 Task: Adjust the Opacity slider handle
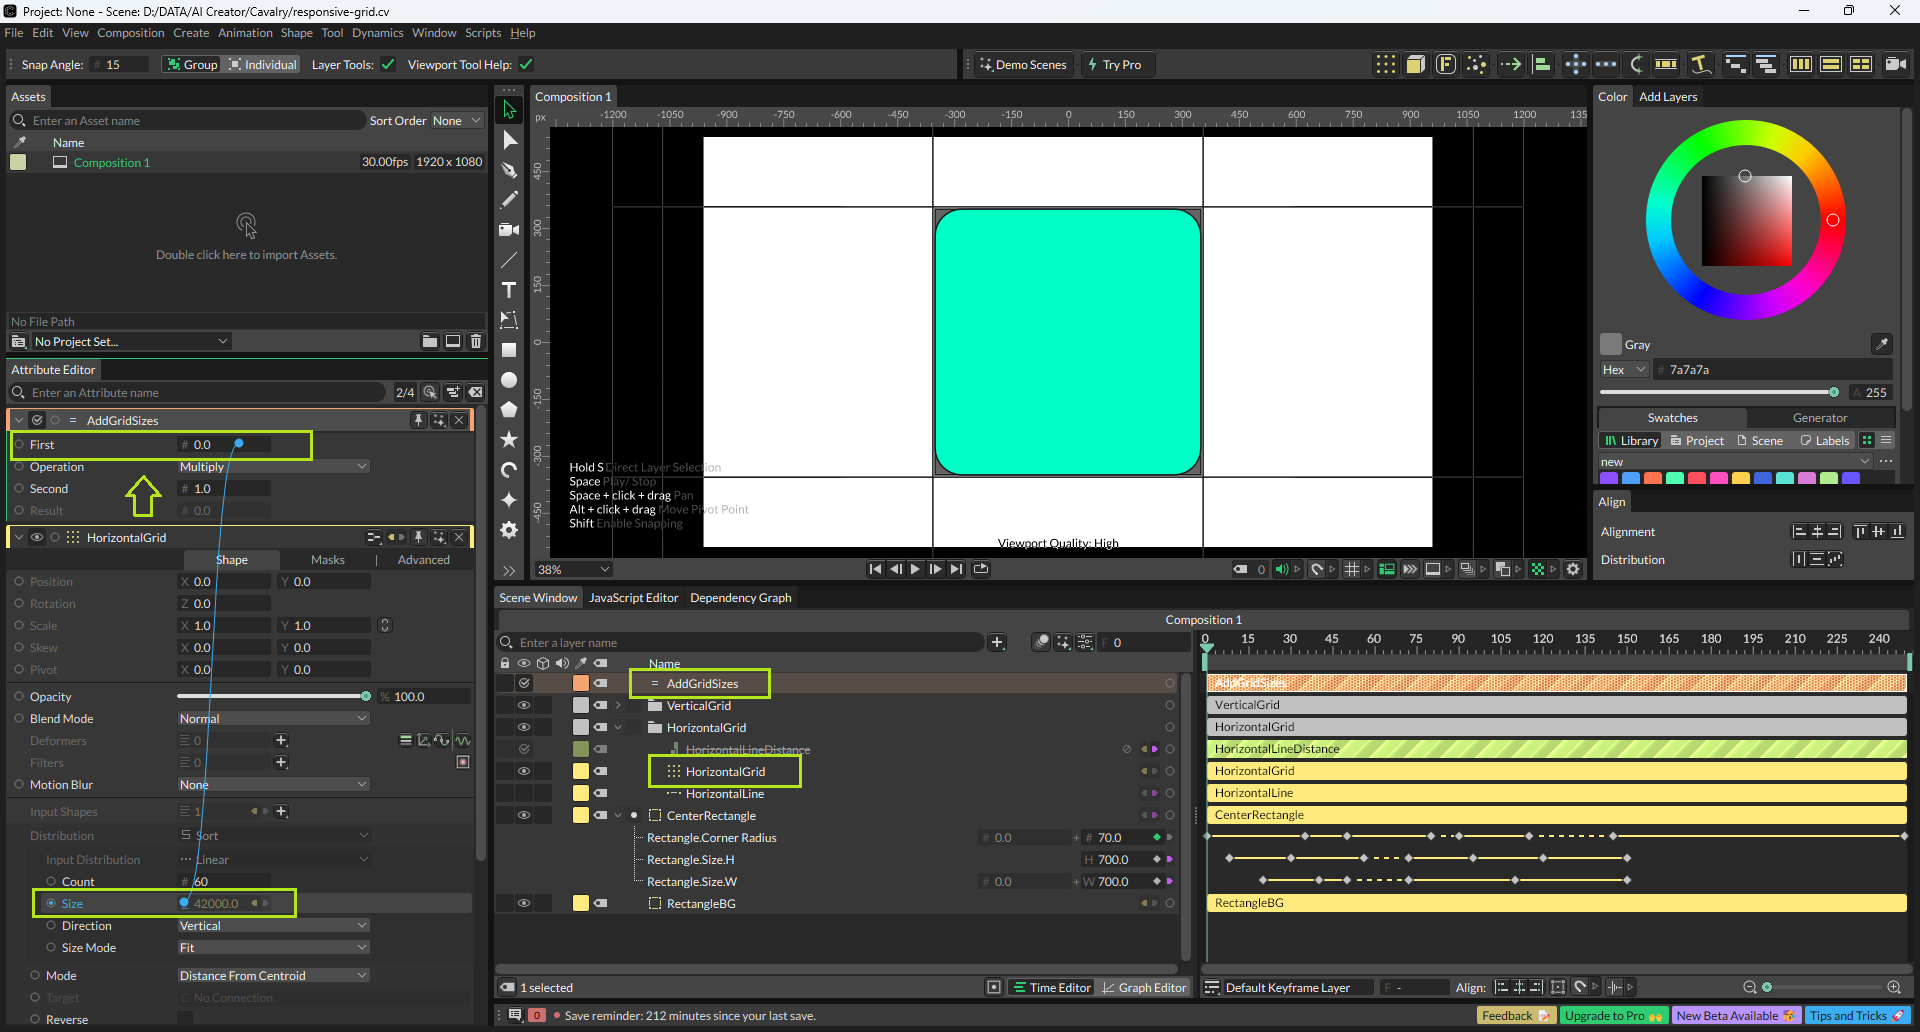click(x=366, y=697)
